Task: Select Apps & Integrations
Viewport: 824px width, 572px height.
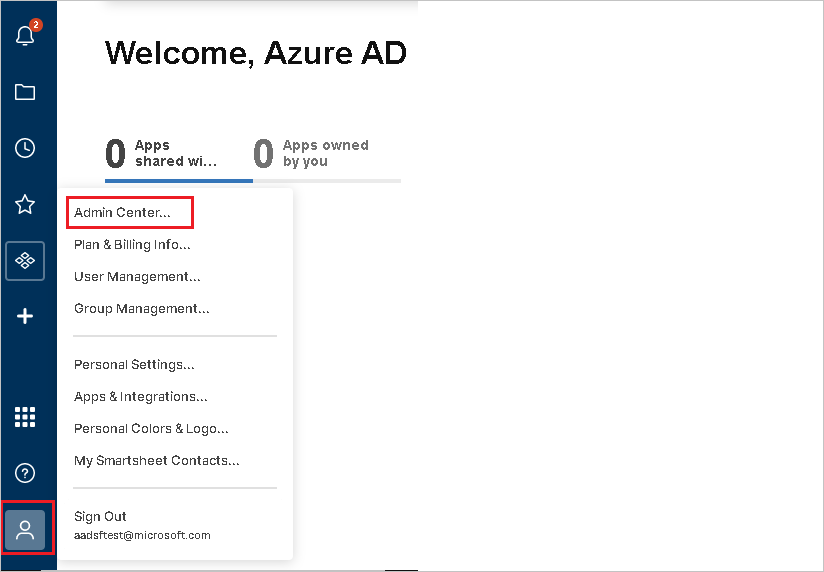Action: [x=141, y=396]
